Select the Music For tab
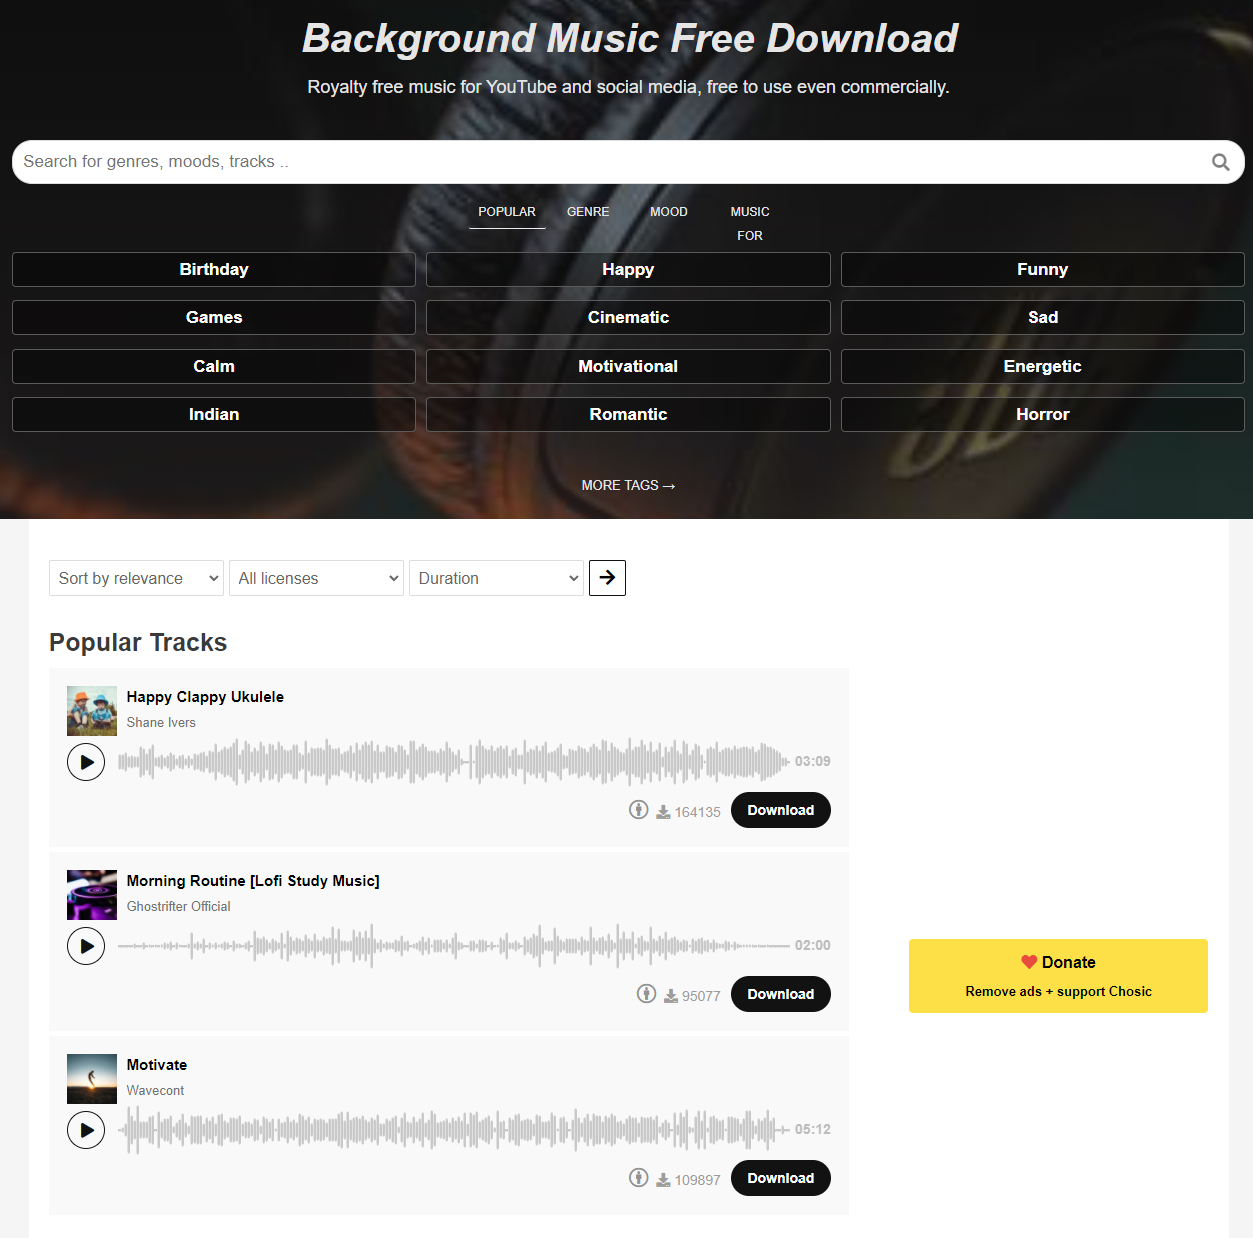The height and width of the screenshot is (1238, 1253). click(750, 224)
